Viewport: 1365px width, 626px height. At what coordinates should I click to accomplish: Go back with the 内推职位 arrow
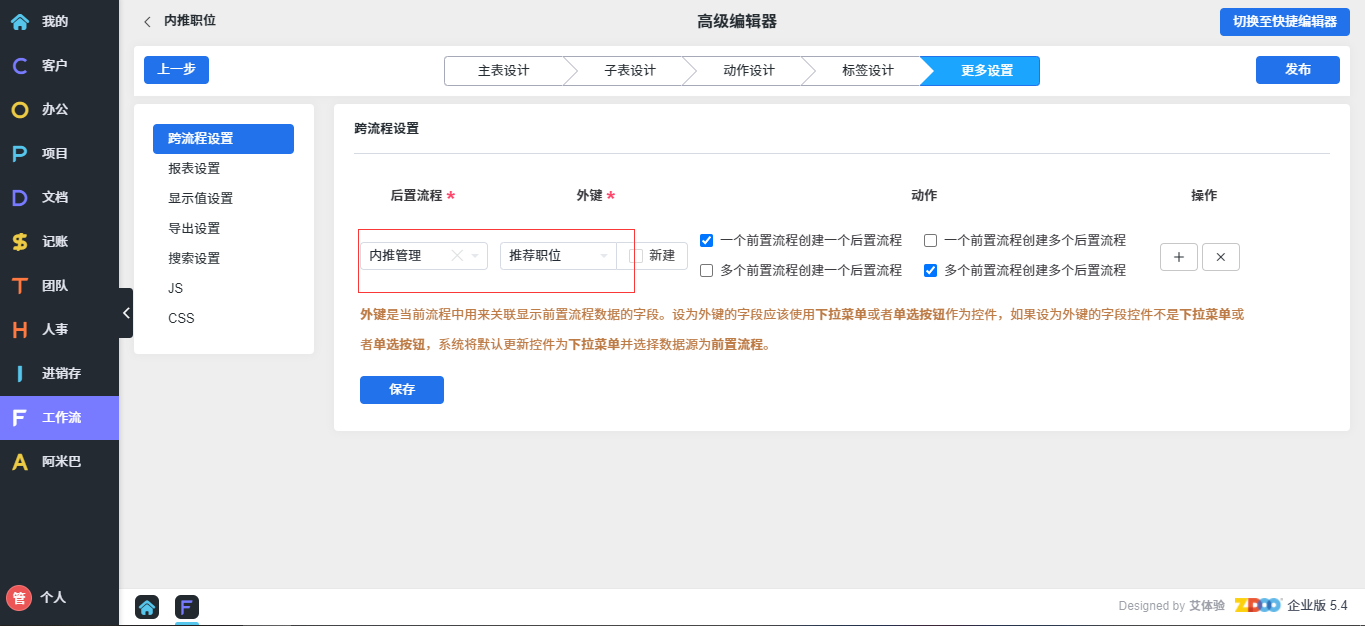click(x=148, y=21)
